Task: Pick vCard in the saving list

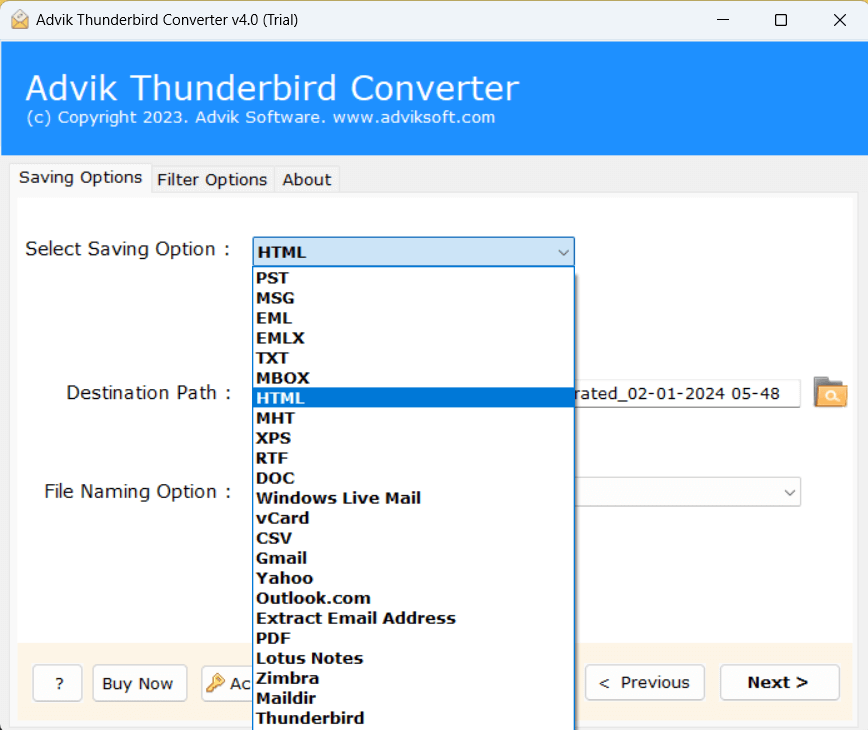Action: point(414,518)
